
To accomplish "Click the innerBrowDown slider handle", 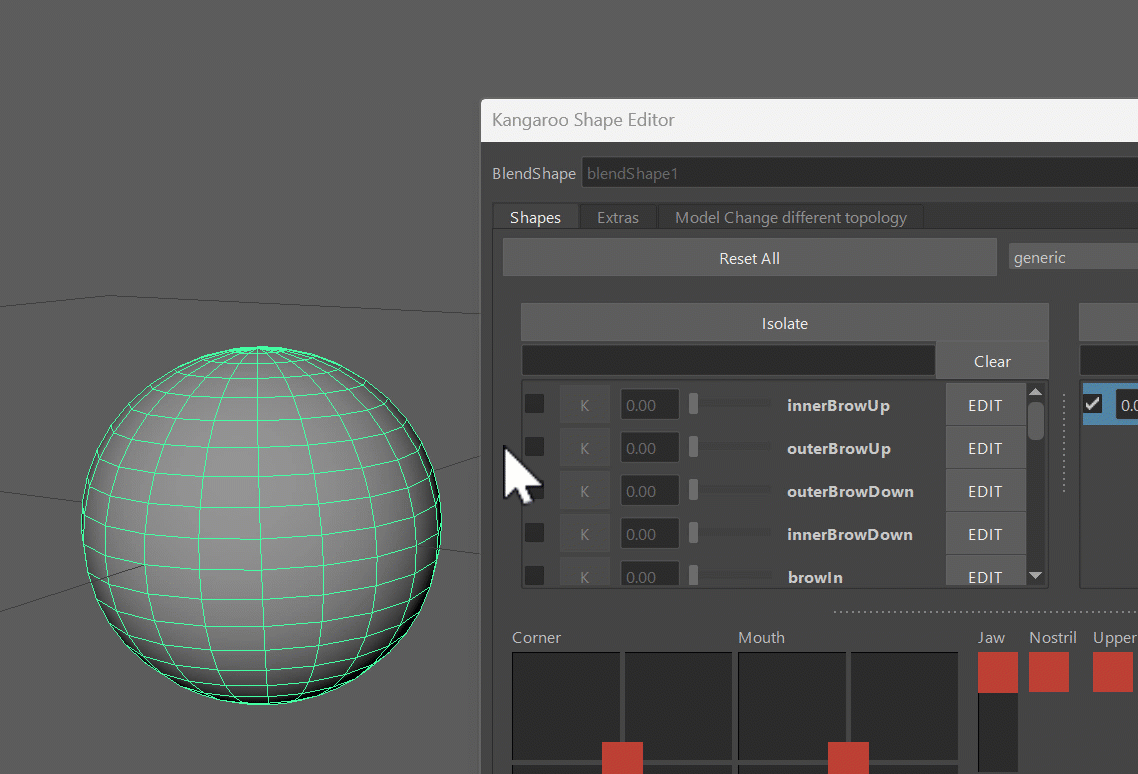I will tap(694, 532).
